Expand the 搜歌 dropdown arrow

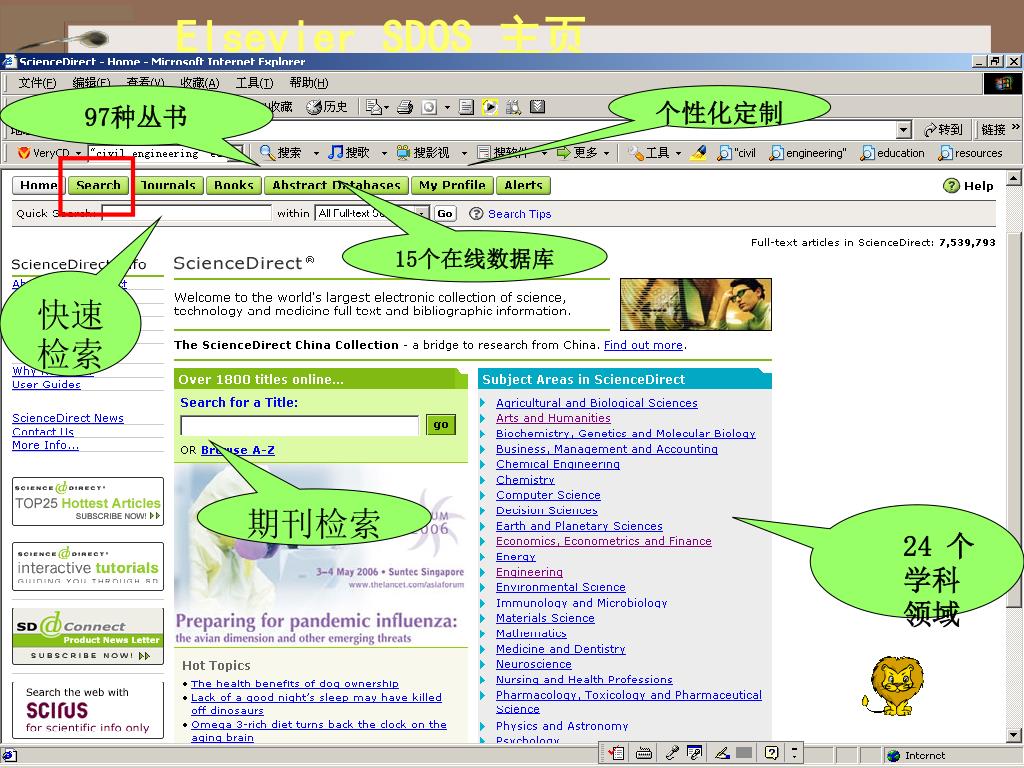click(x=384, y=153)
